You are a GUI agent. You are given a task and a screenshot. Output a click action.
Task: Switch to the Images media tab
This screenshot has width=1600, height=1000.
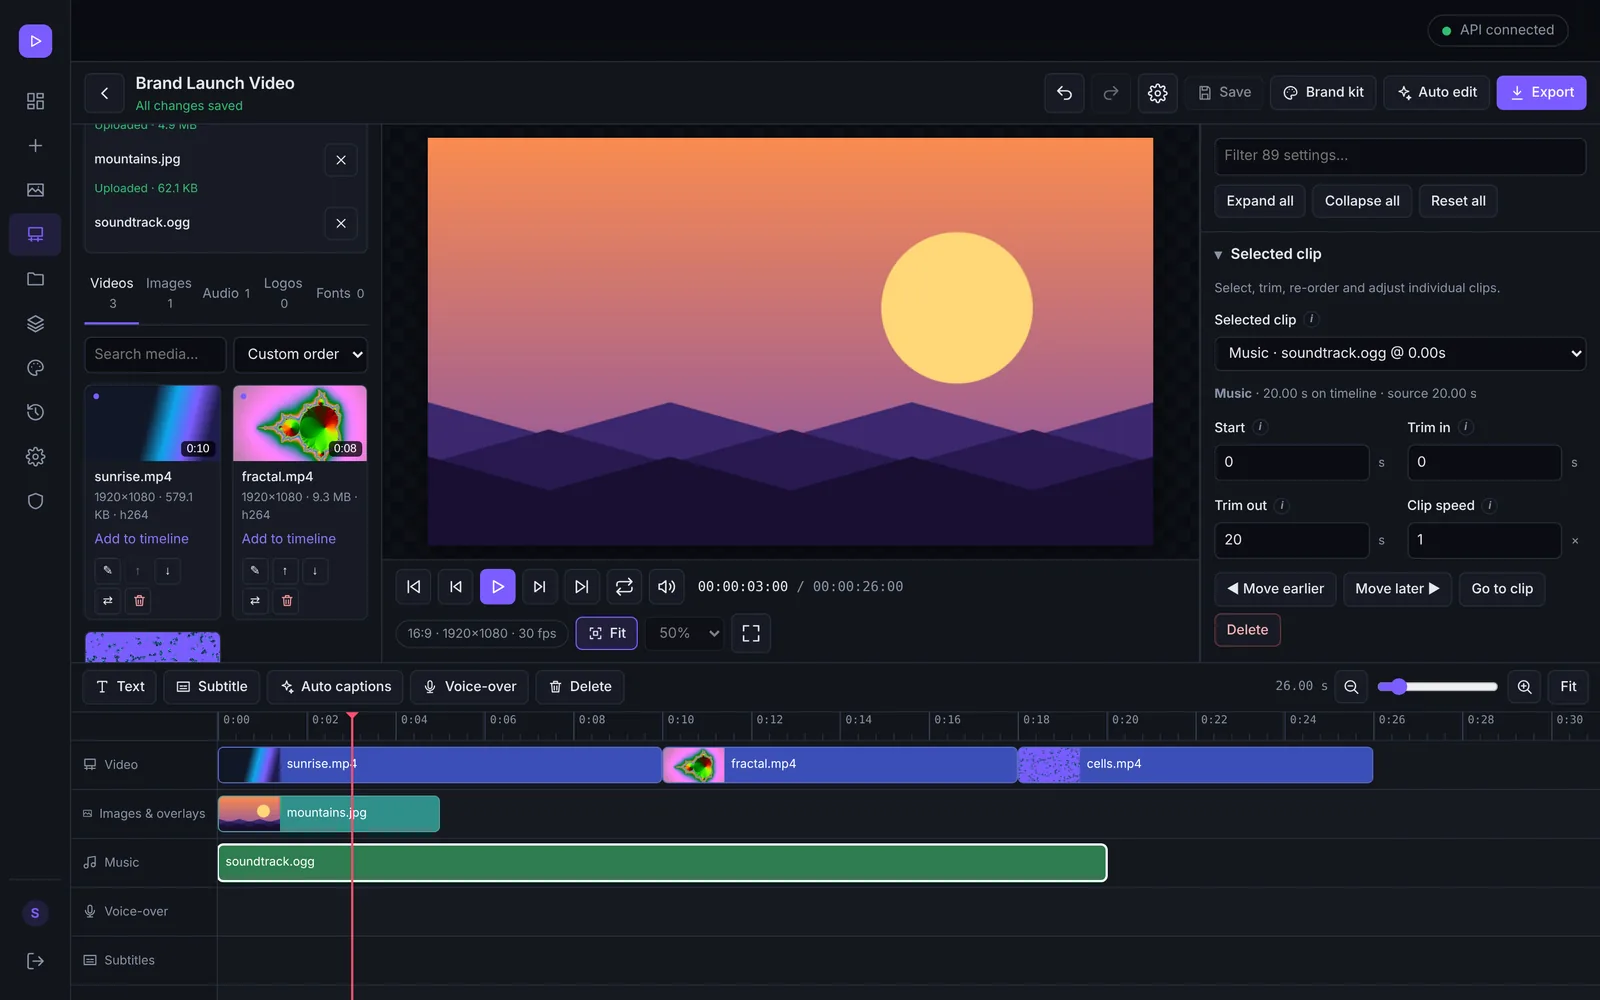click(x=169, y=292)
